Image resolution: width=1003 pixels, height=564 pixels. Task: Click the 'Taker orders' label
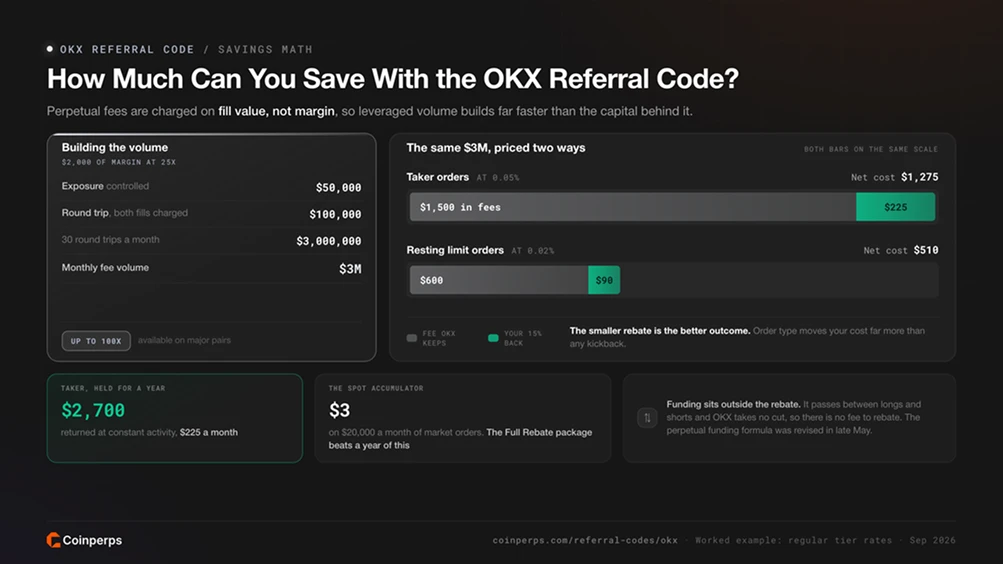pos(438,177)
